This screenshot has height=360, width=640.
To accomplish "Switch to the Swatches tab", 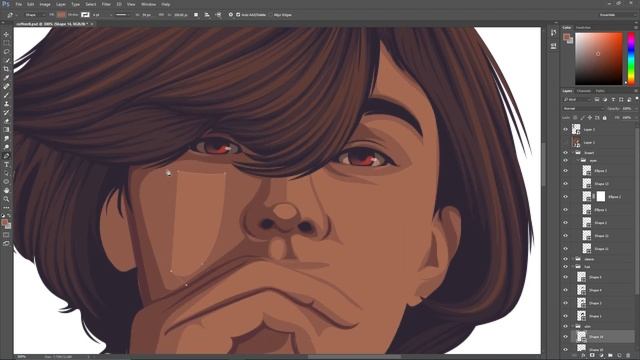I will point(583,27).
